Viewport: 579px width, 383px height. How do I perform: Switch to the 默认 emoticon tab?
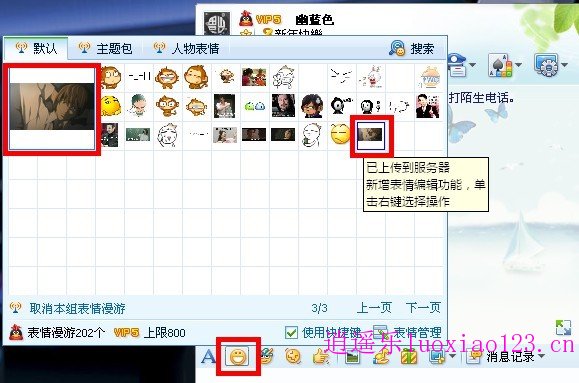[36, 48]
